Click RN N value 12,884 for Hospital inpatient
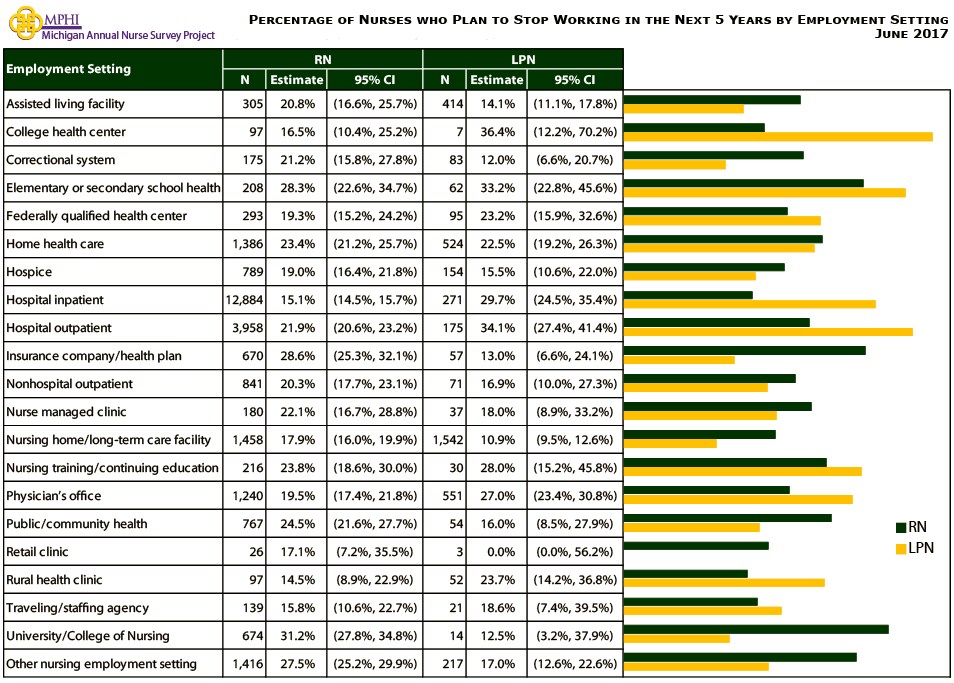Image resolution: width=954 pixels, height=683 pixels. coord(245,300)
